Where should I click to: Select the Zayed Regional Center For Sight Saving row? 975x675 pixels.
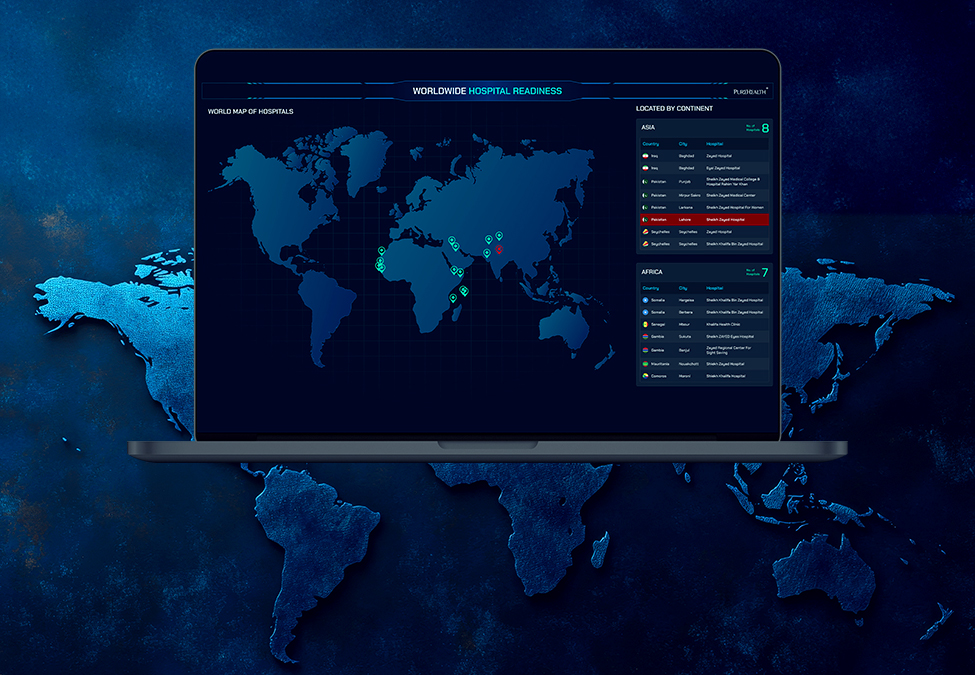704,350
